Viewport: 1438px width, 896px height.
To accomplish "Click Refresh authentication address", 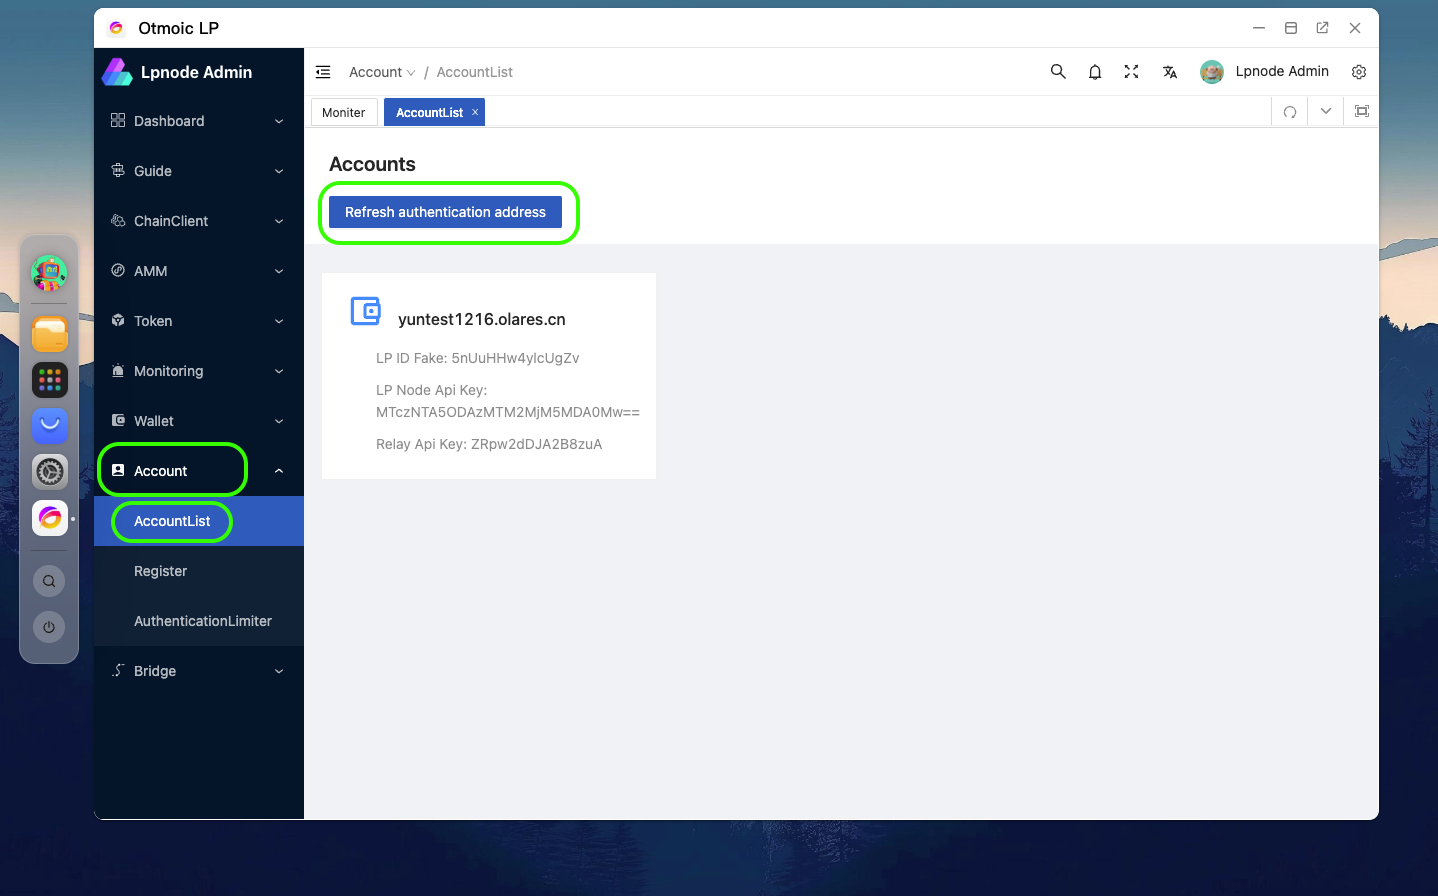I will point(444,212).
